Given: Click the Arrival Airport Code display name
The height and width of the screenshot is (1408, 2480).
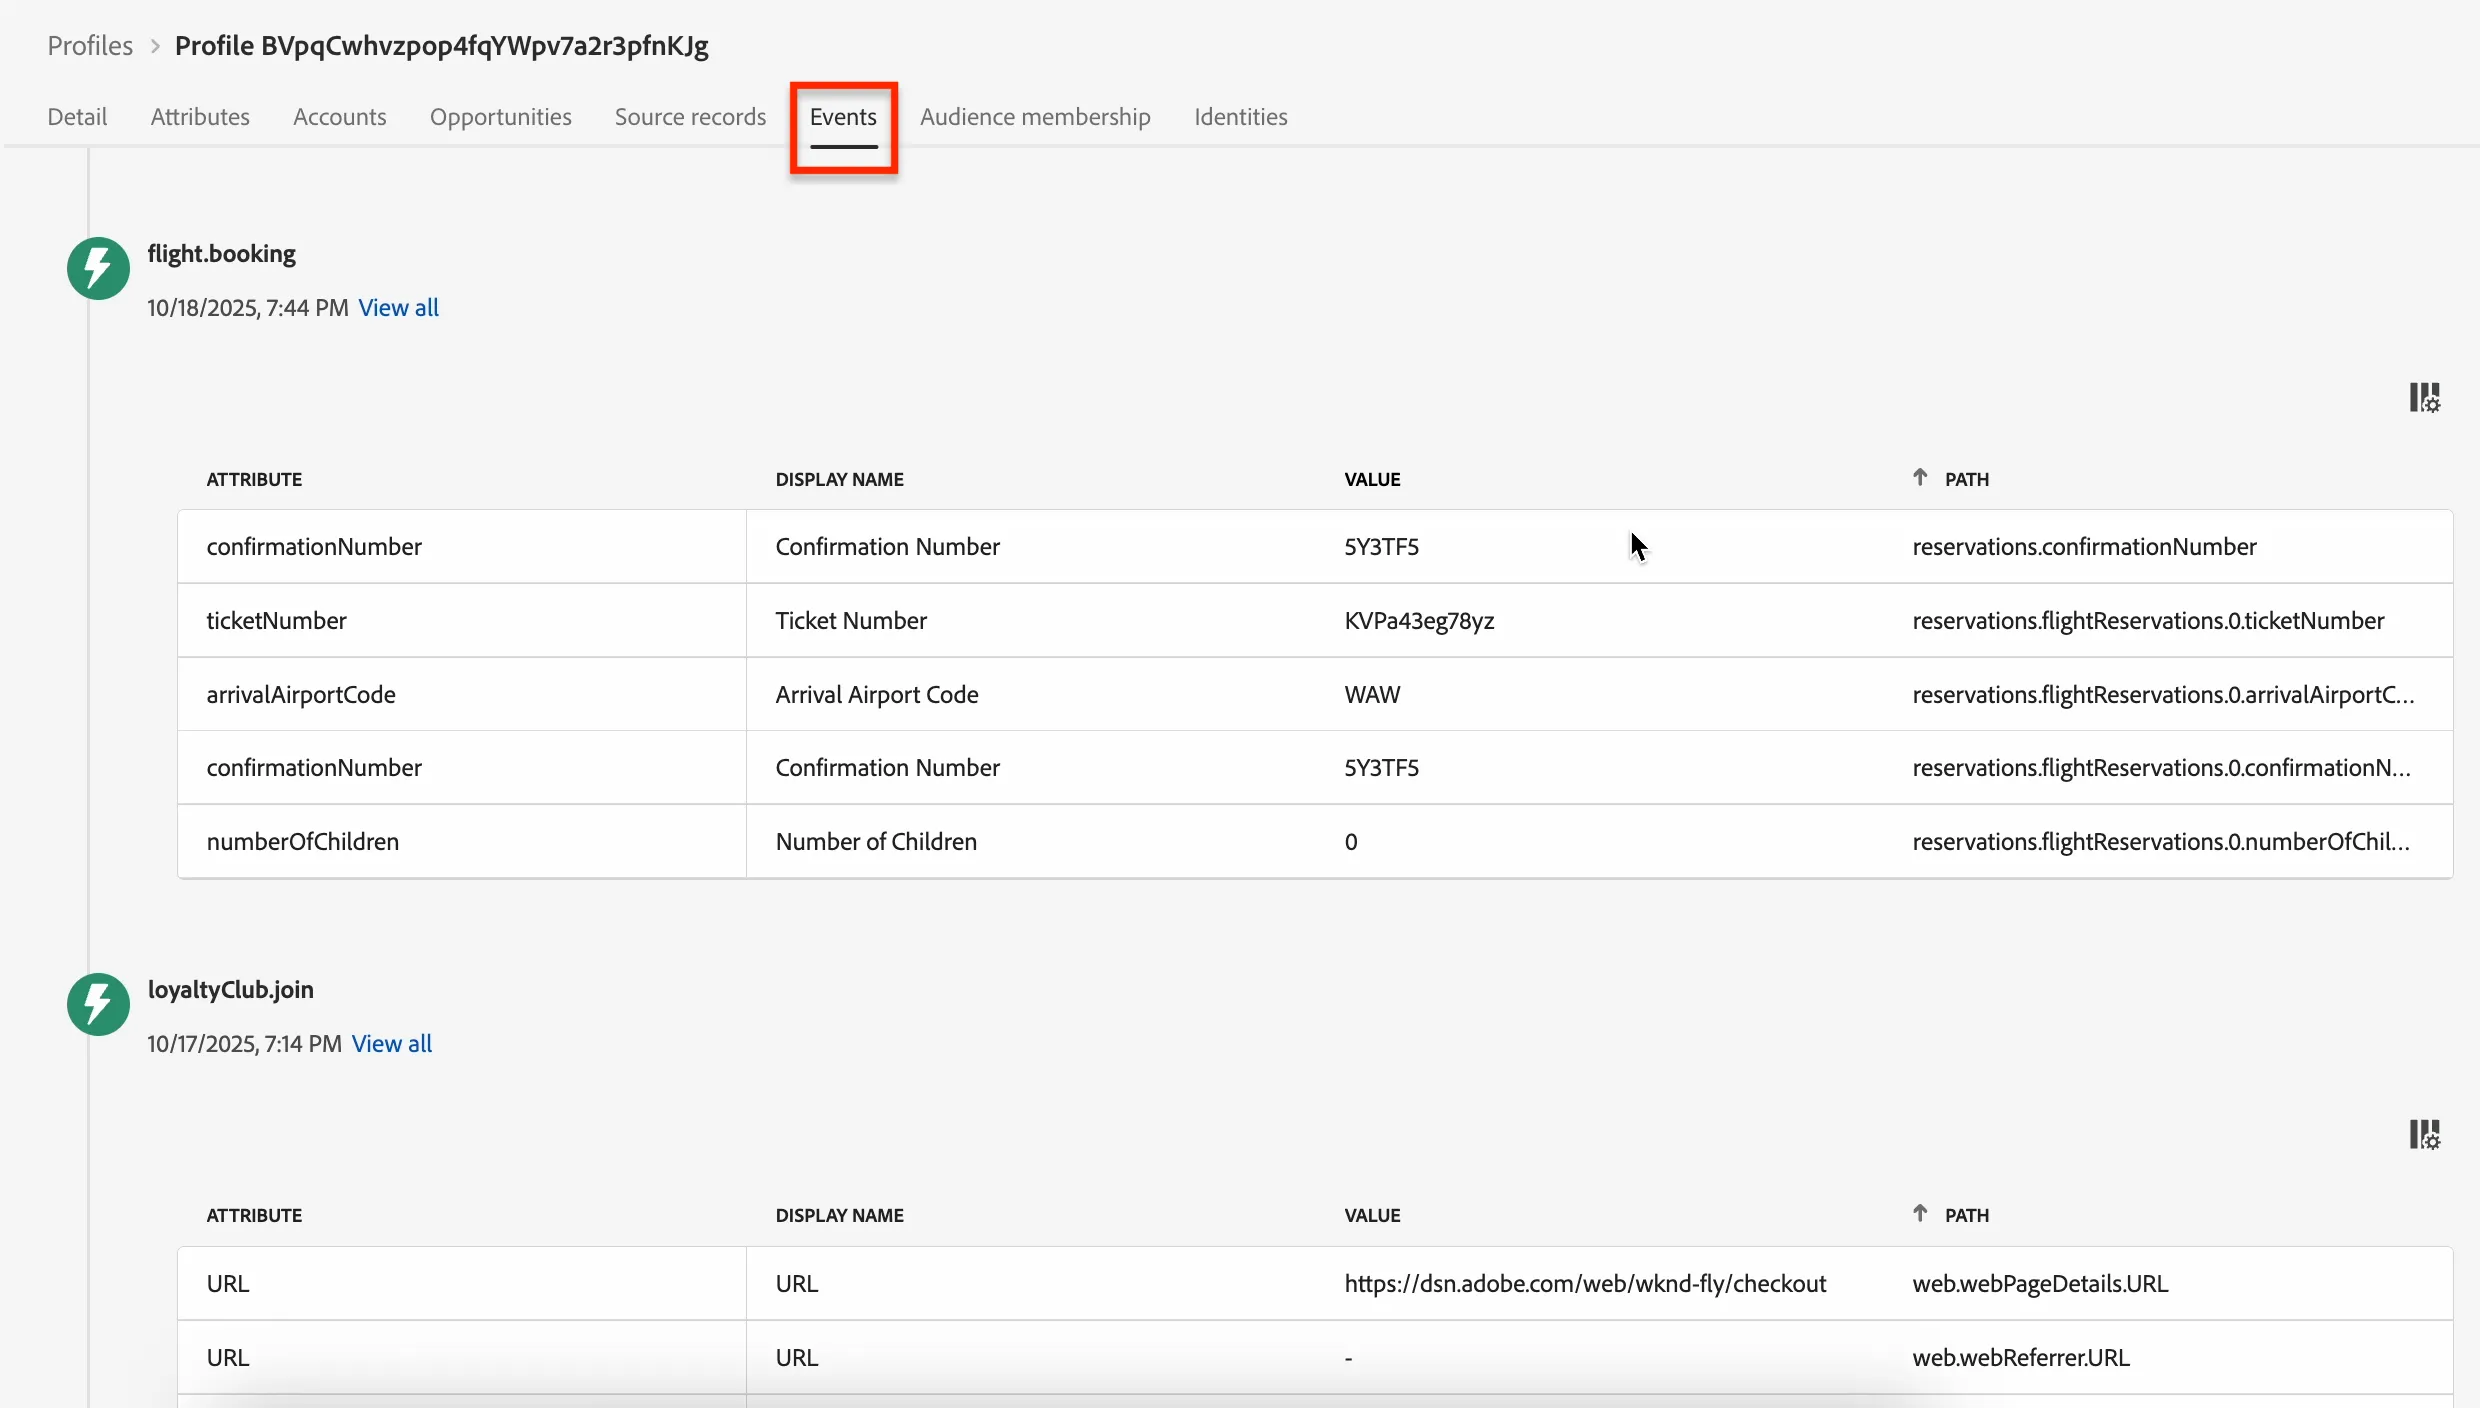Looking at the screenshot, I should 877,695.
